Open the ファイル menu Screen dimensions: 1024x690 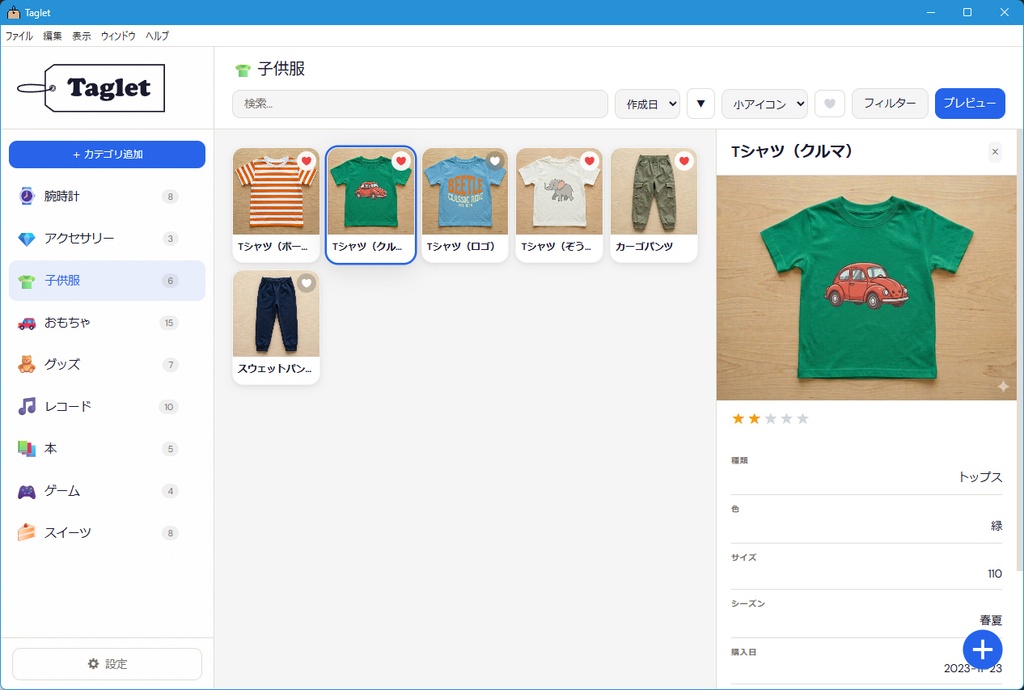18,36
